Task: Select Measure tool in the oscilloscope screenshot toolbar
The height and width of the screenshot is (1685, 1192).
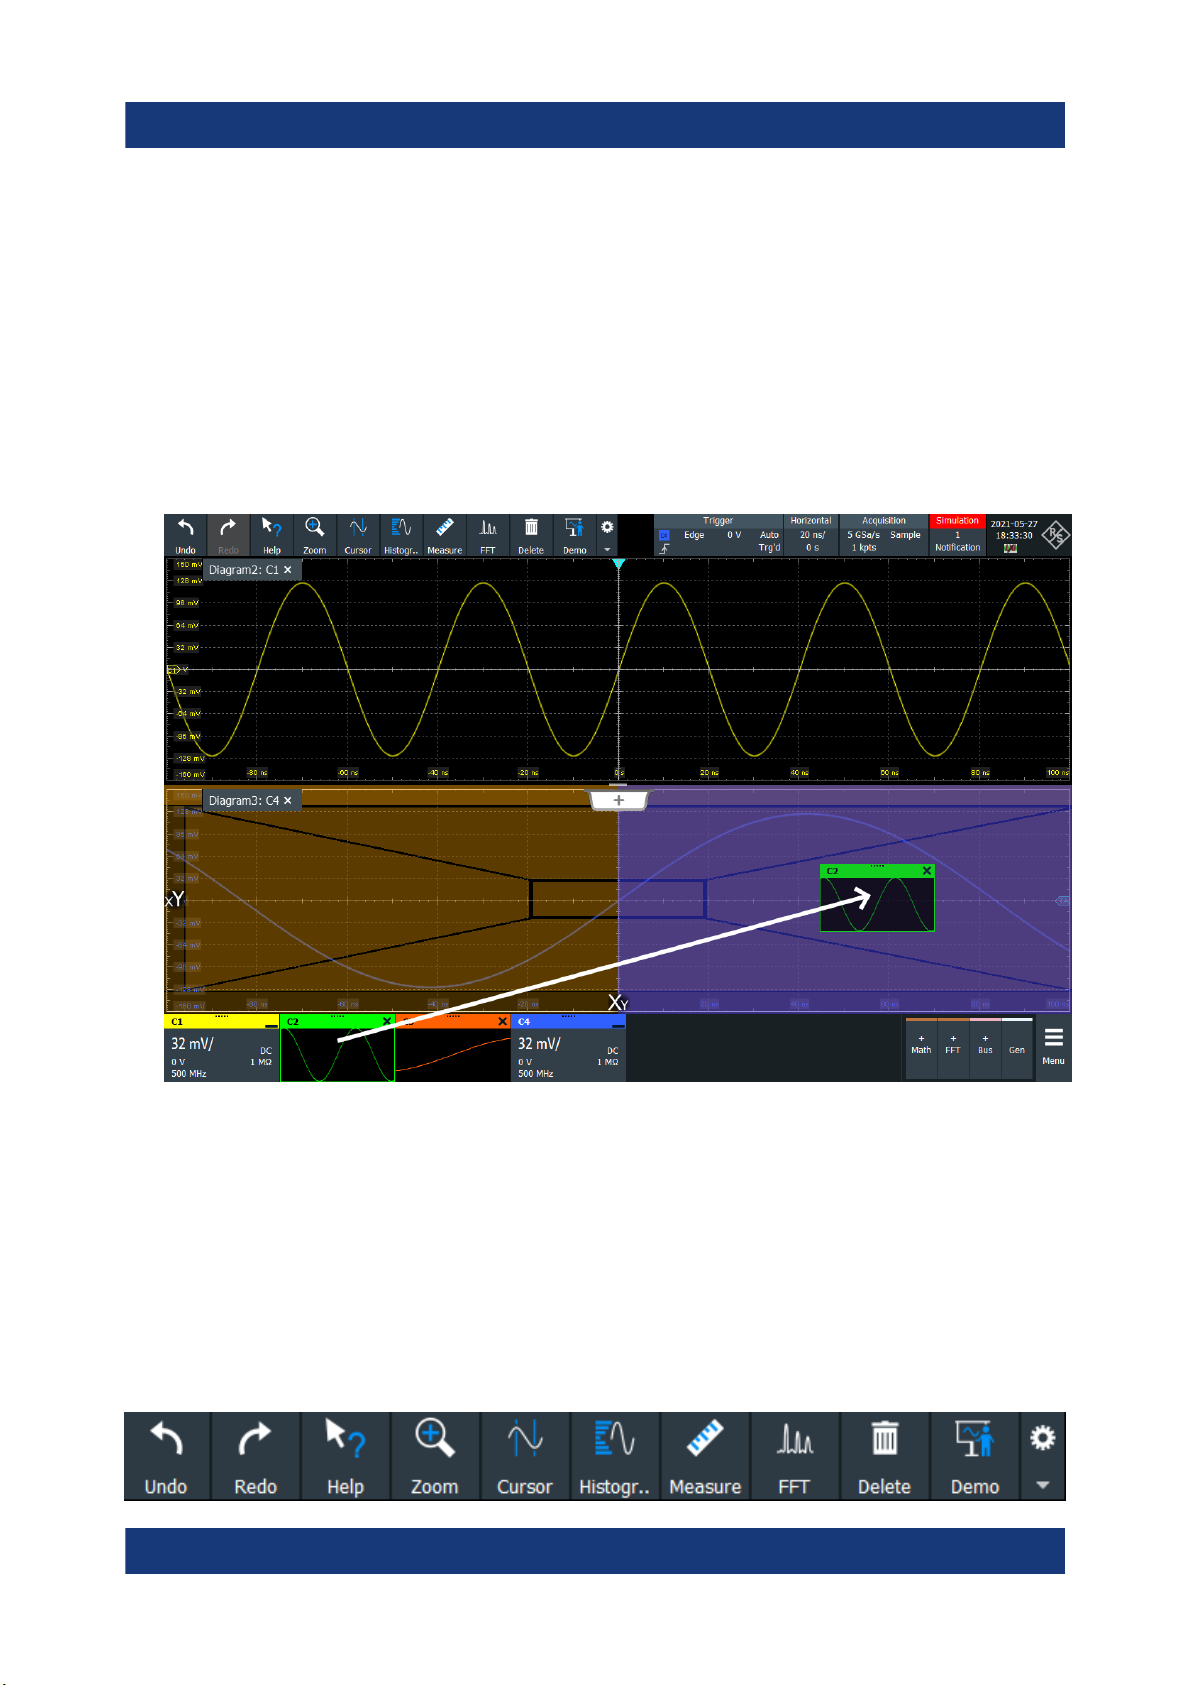Action: pos(445,535)
